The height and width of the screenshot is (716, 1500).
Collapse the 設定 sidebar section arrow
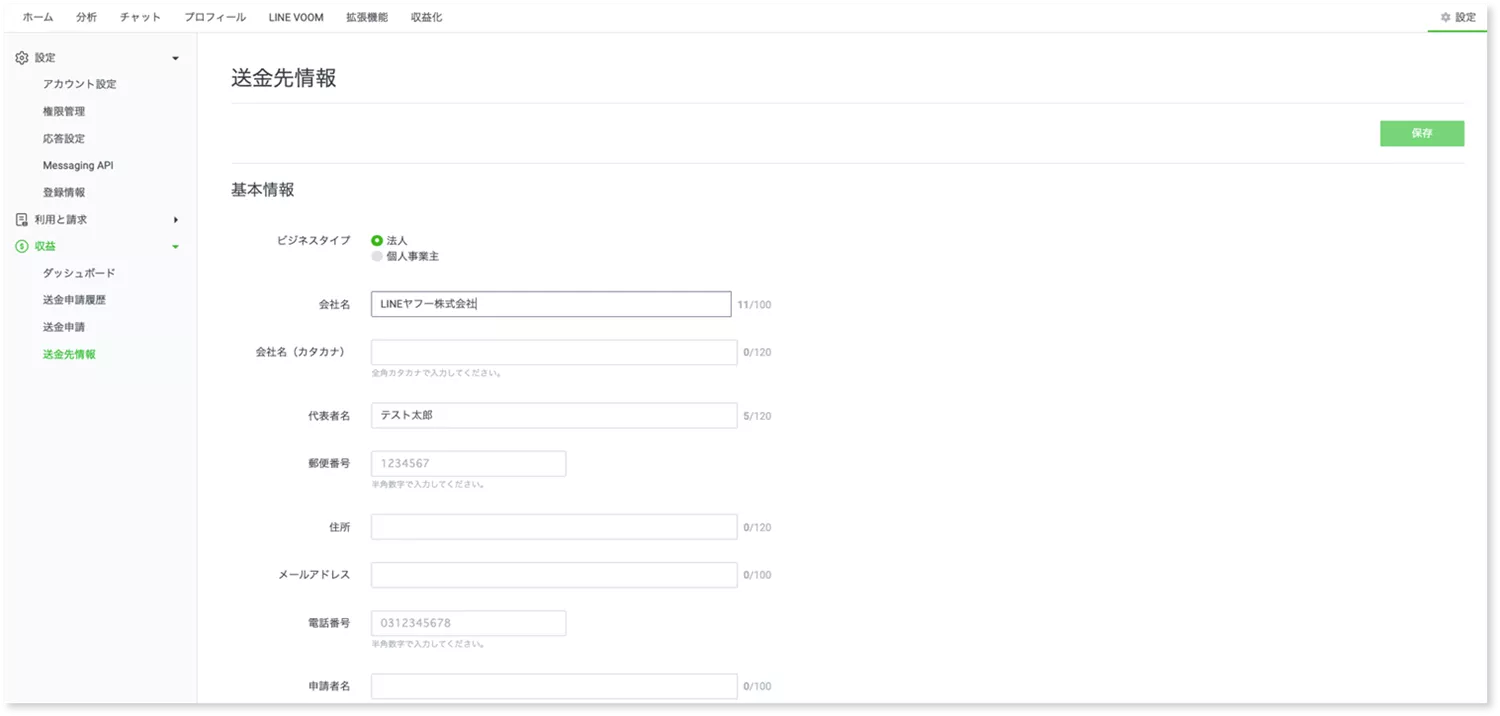[176, 58]
